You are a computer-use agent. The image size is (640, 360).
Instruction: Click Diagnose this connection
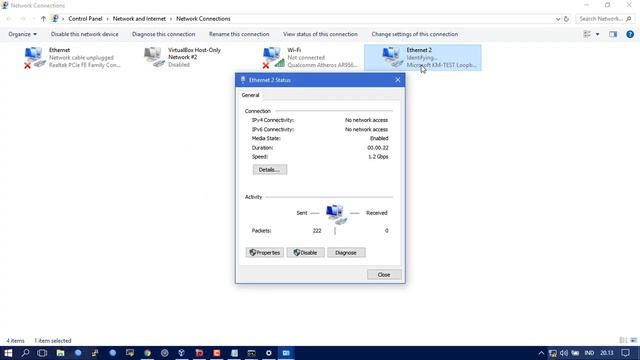point(163,34)
